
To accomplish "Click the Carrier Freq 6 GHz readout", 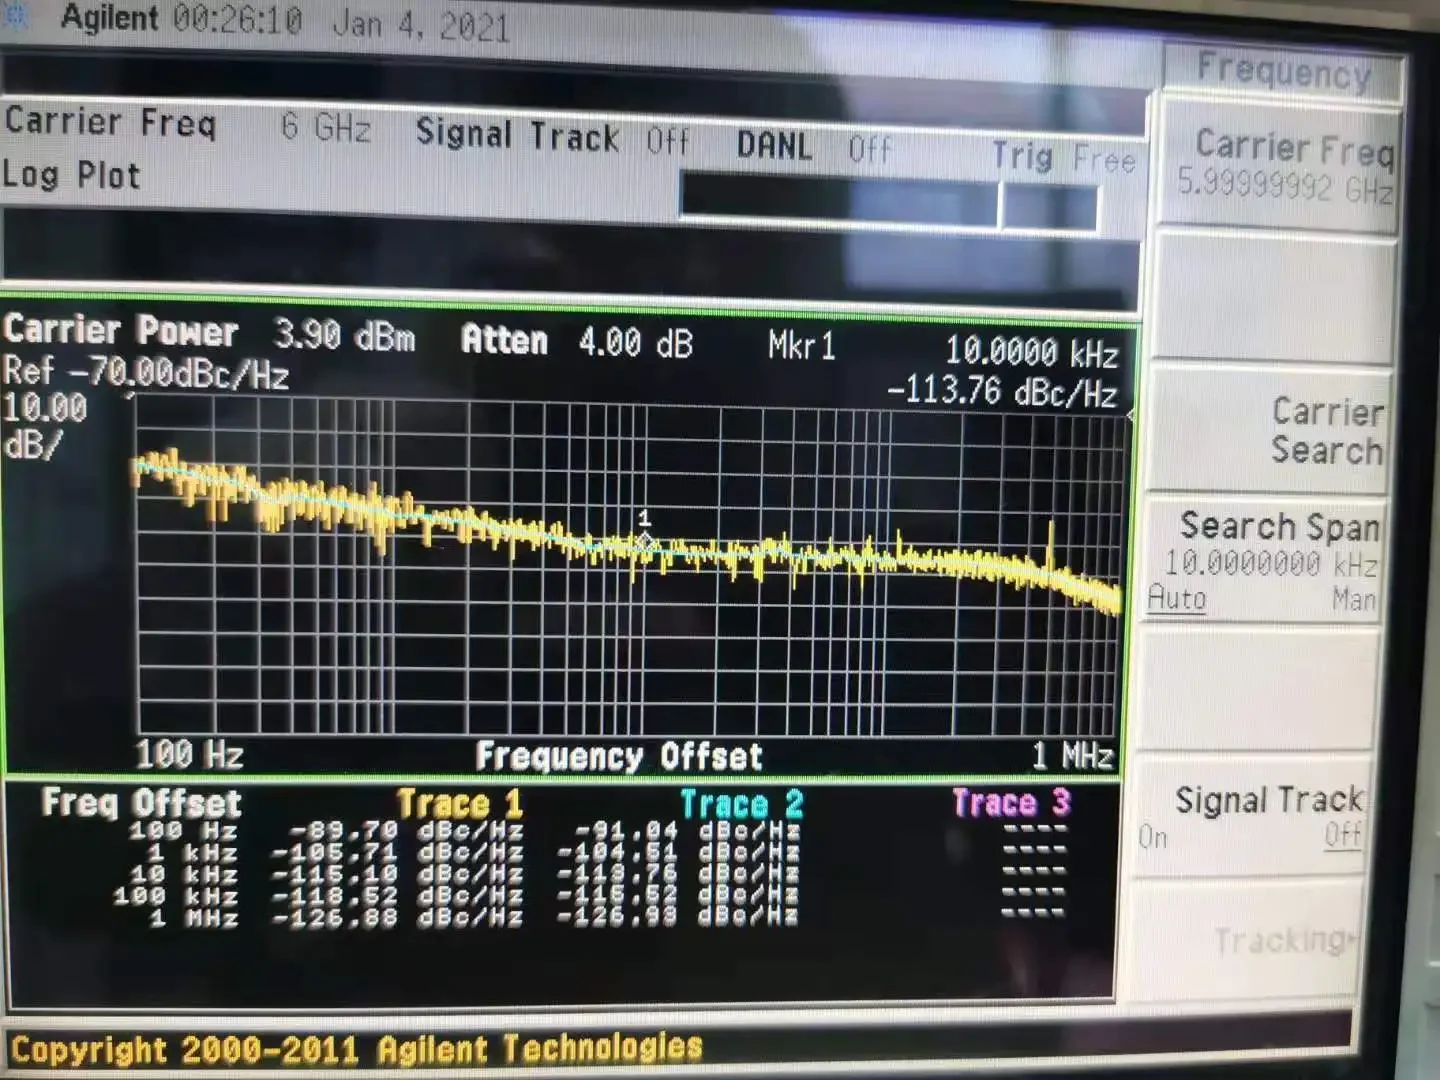I will tap(188, 124).
